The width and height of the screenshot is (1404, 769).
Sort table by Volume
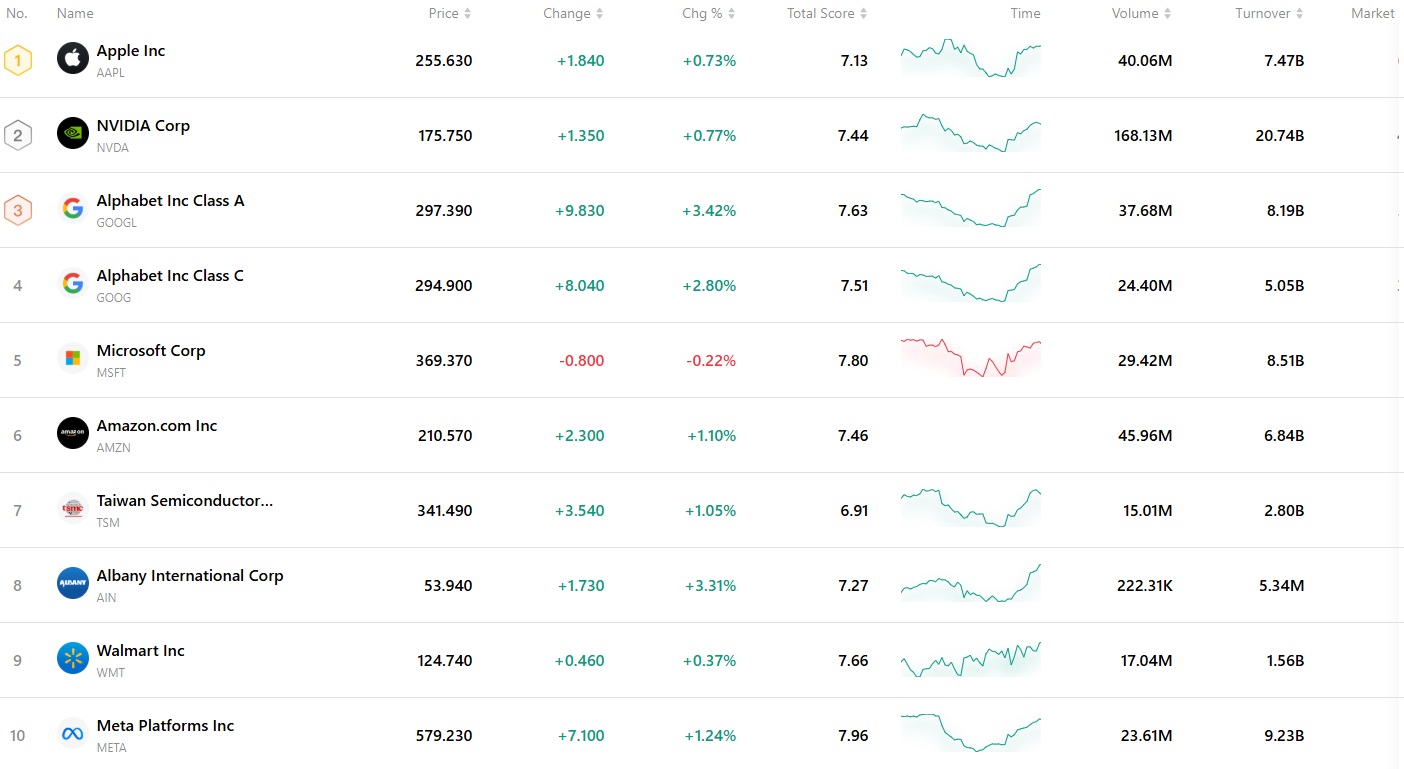click(1141, 14)
